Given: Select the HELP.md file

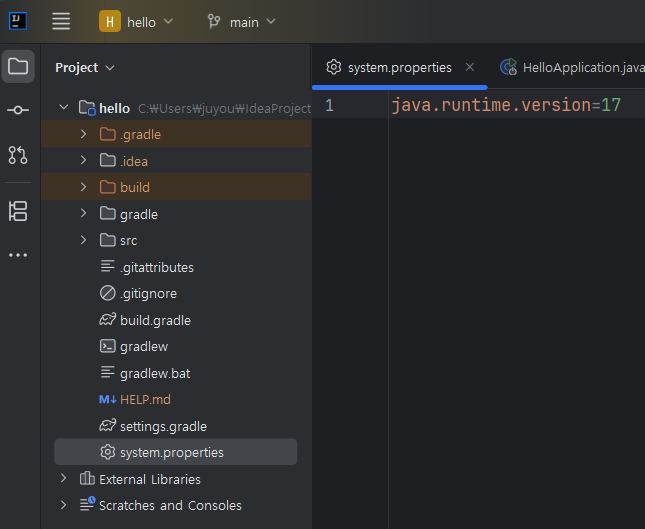Looking at the screenshot, I should tap(145, 399).
